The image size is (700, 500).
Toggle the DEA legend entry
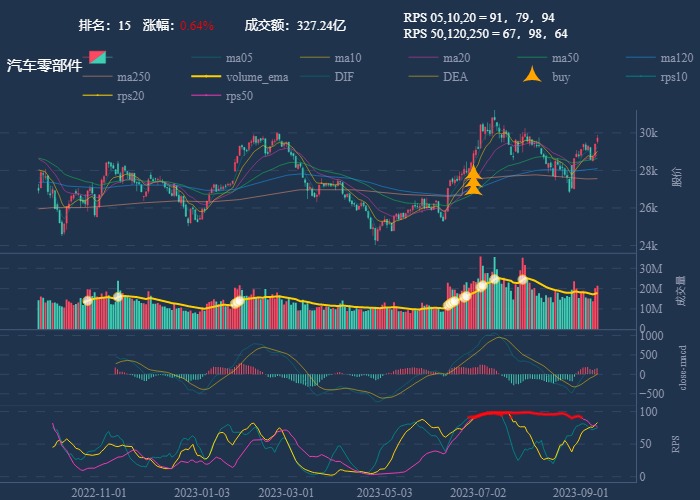click(455, 76)
